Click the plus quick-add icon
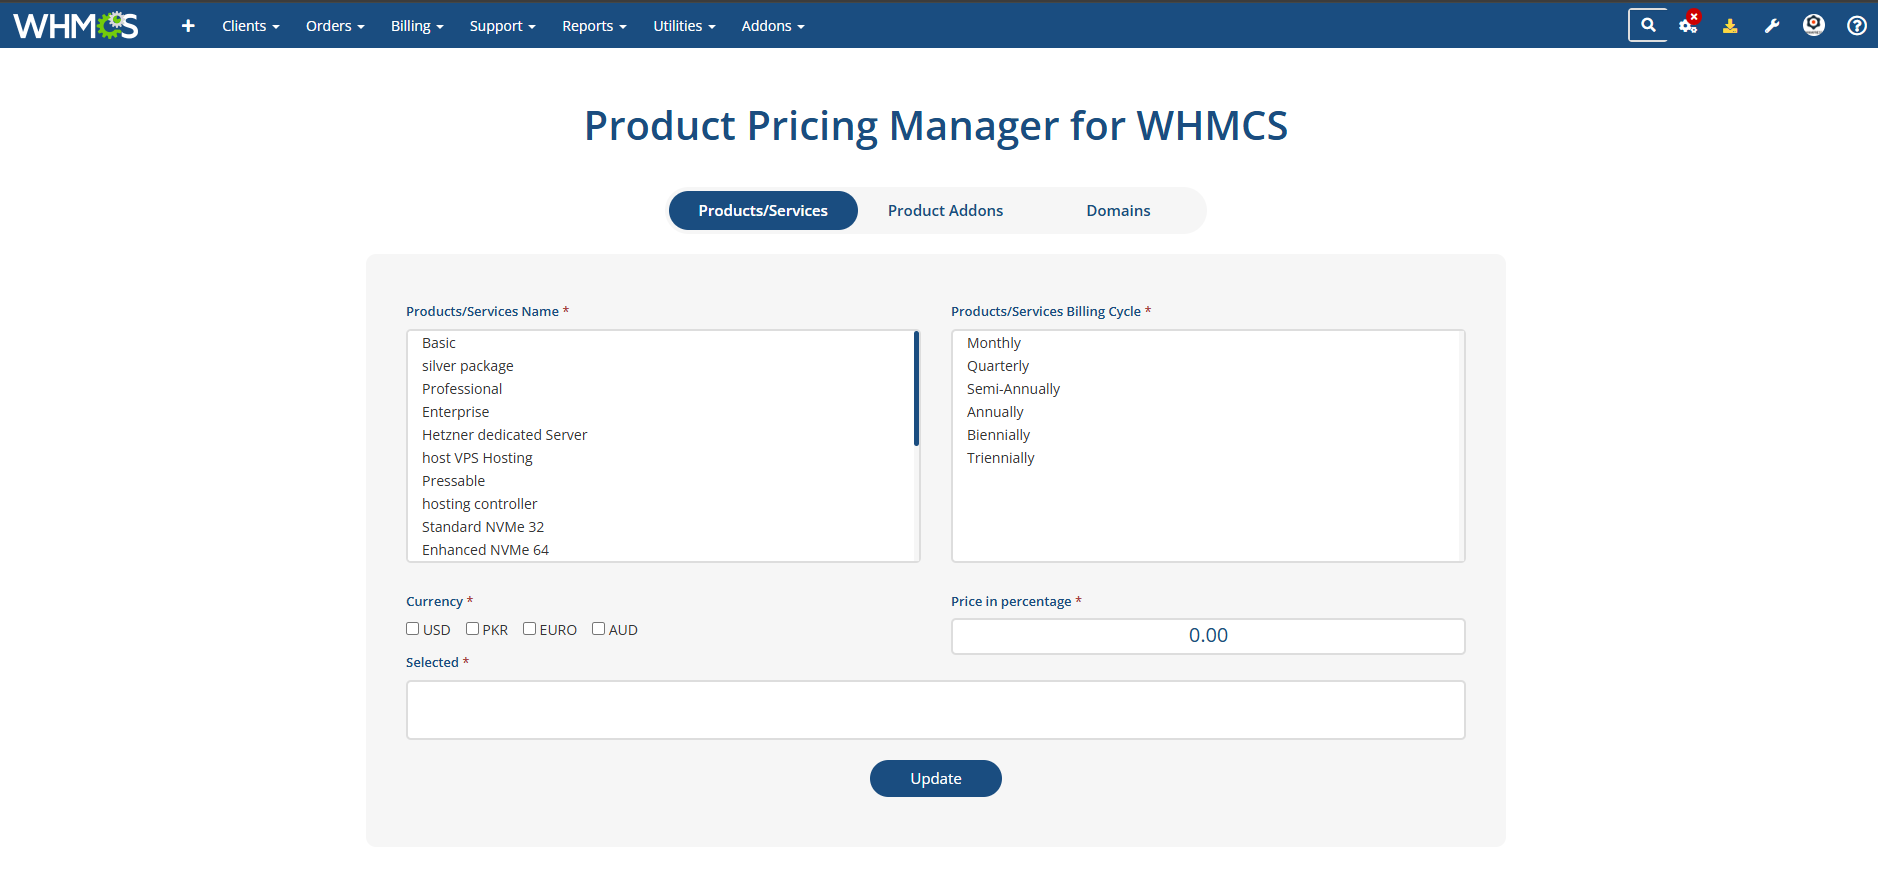 click(x=188, y=26)
